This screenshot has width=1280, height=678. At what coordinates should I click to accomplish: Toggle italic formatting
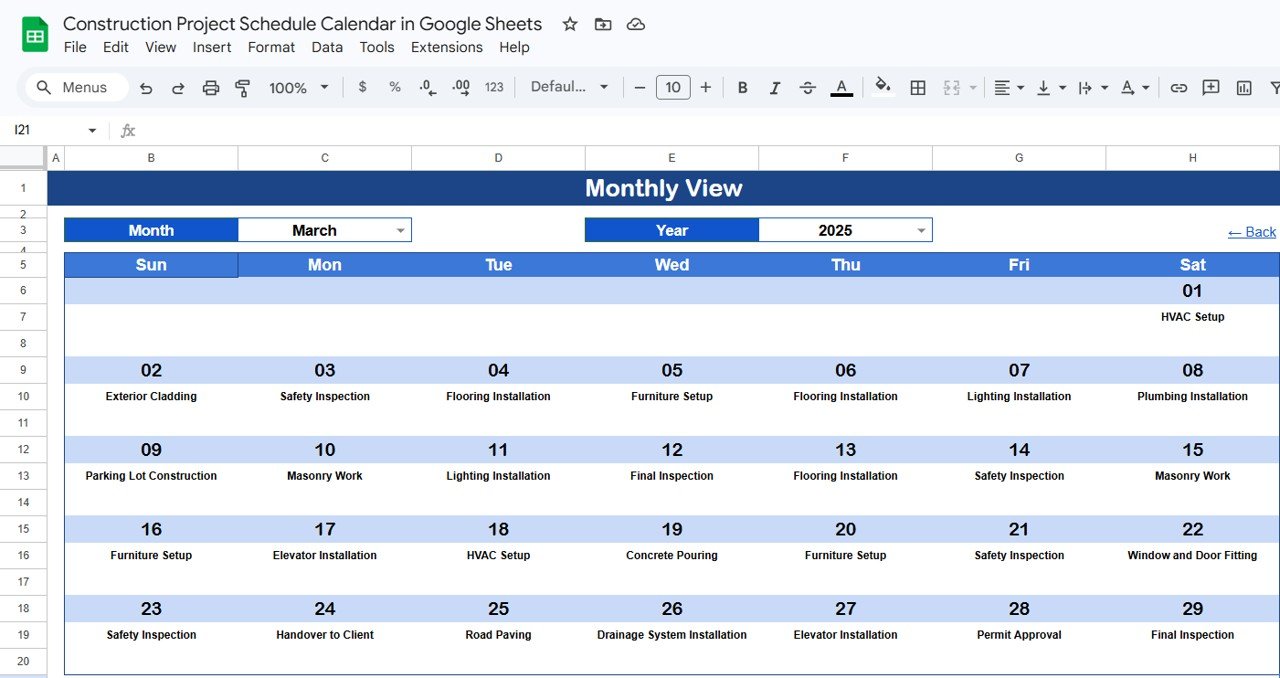click(775, 87)
